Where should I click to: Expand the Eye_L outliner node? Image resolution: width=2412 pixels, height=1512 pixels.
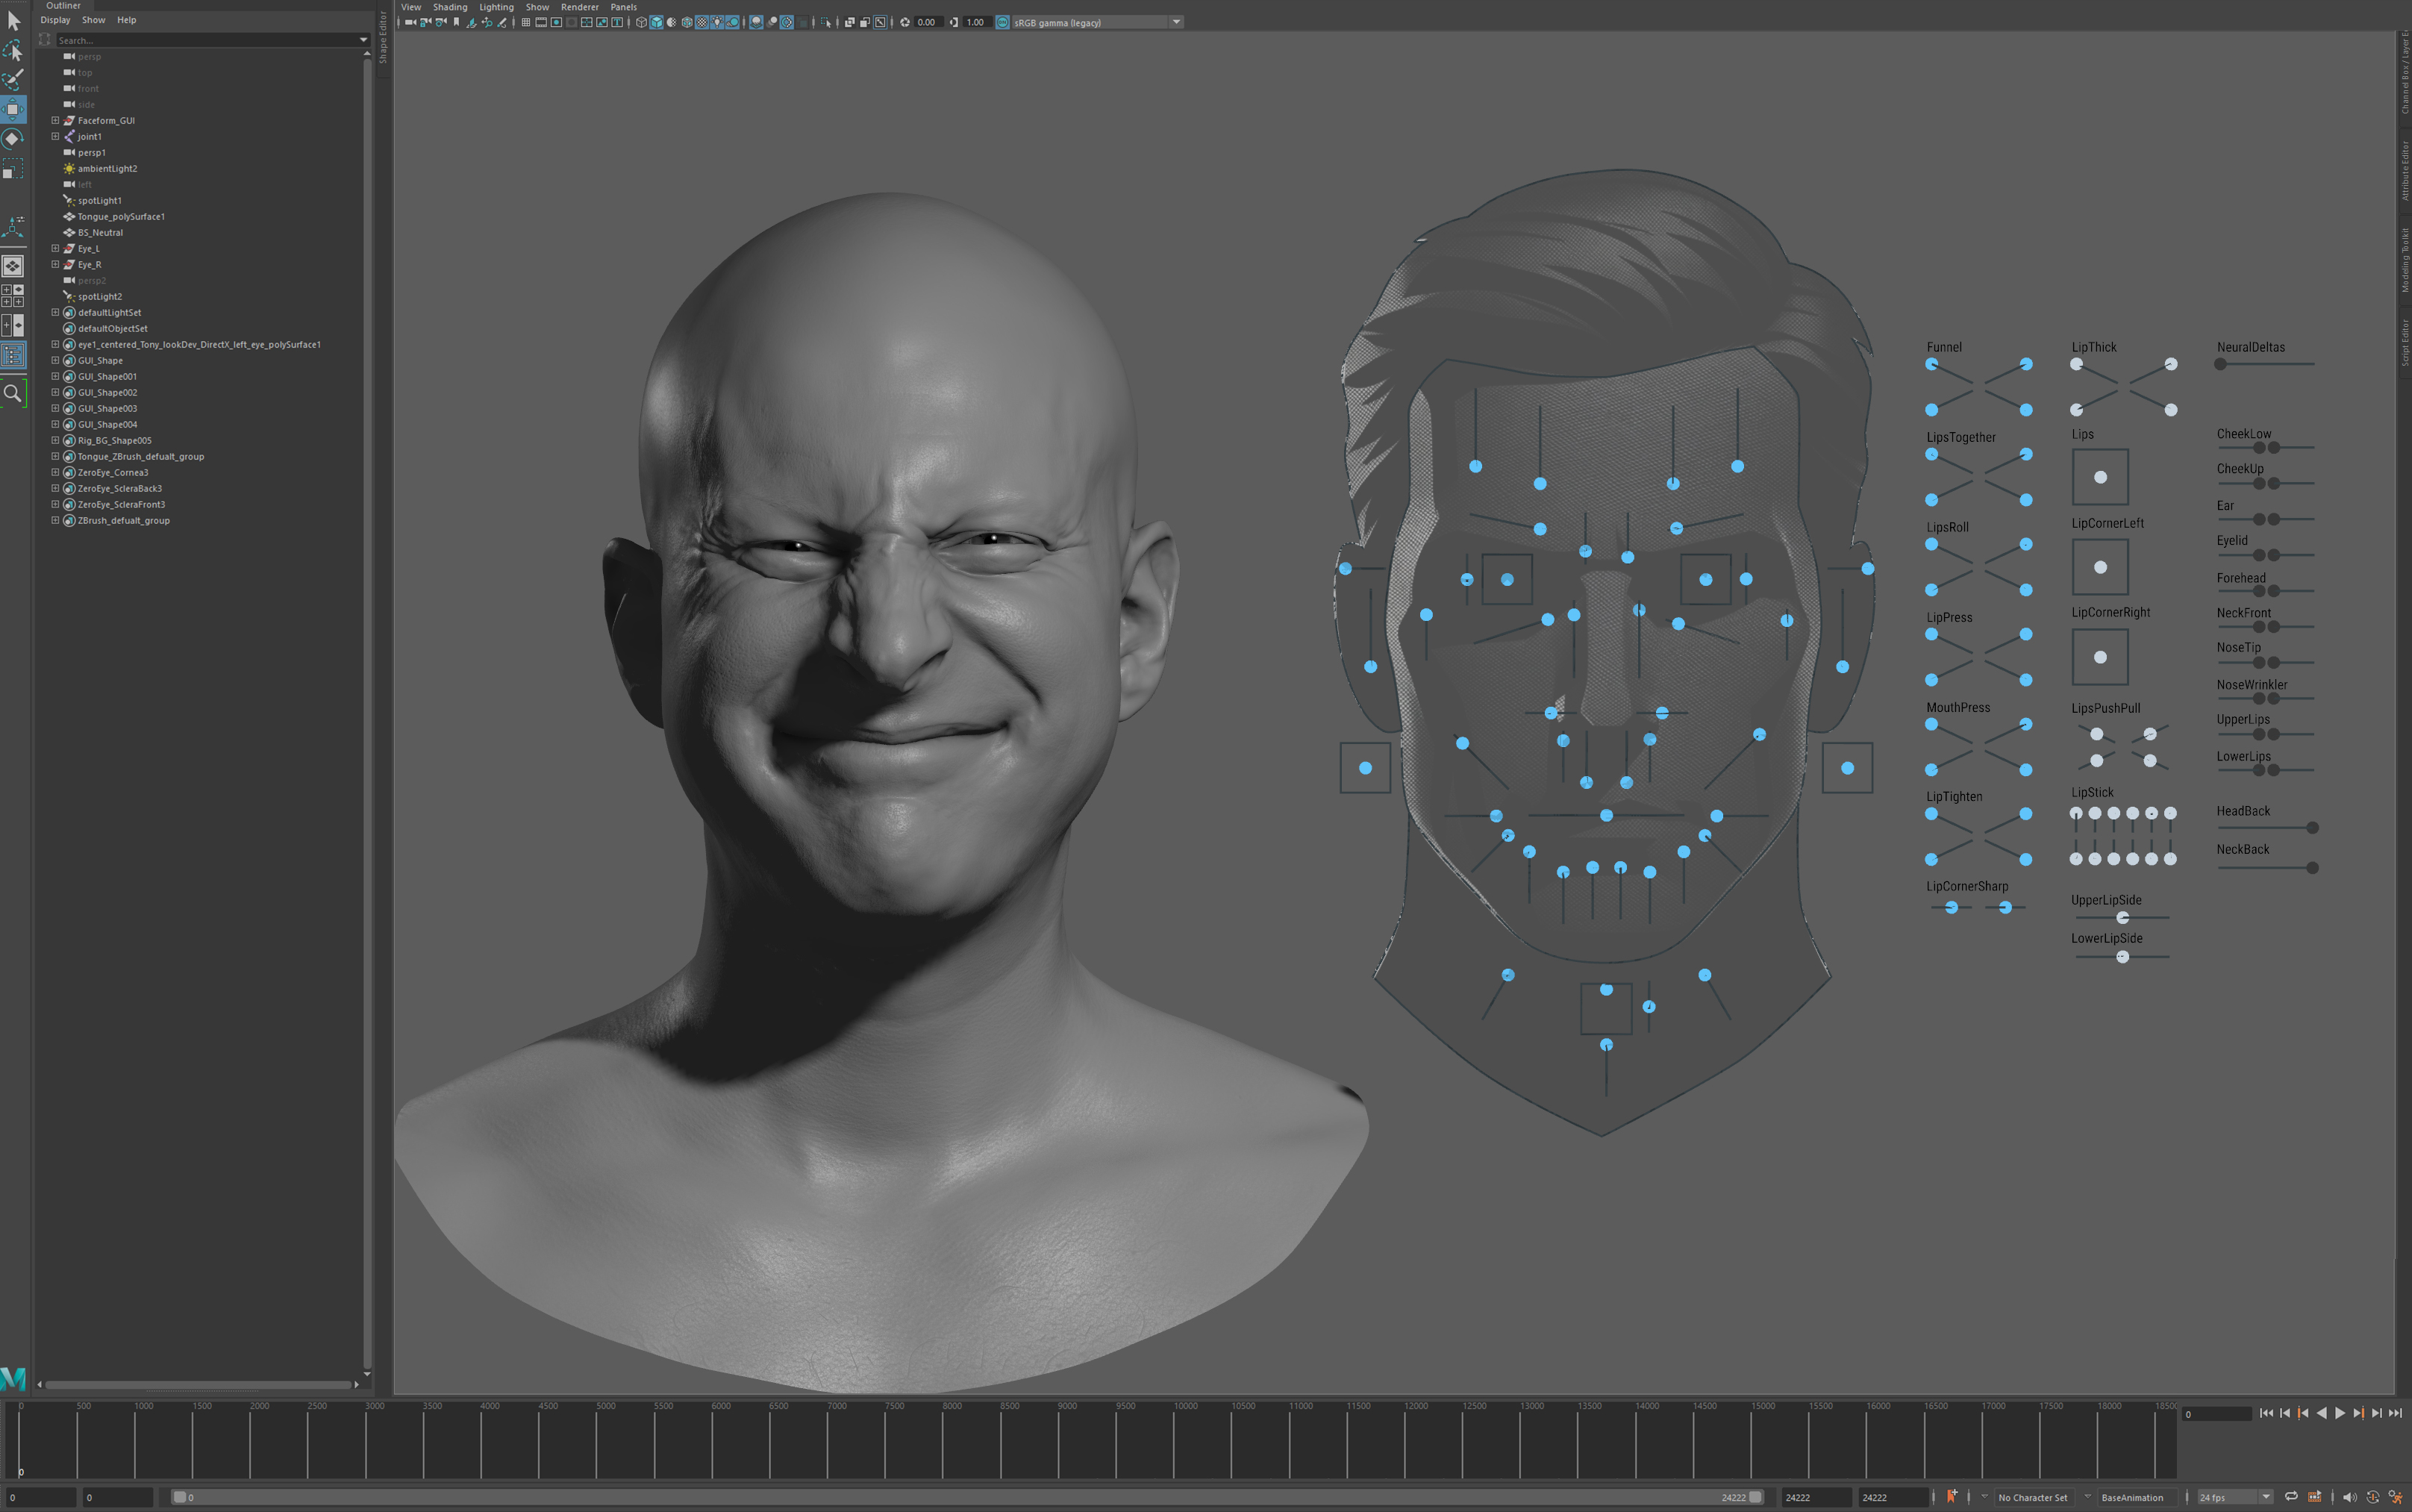coord(56,248)
